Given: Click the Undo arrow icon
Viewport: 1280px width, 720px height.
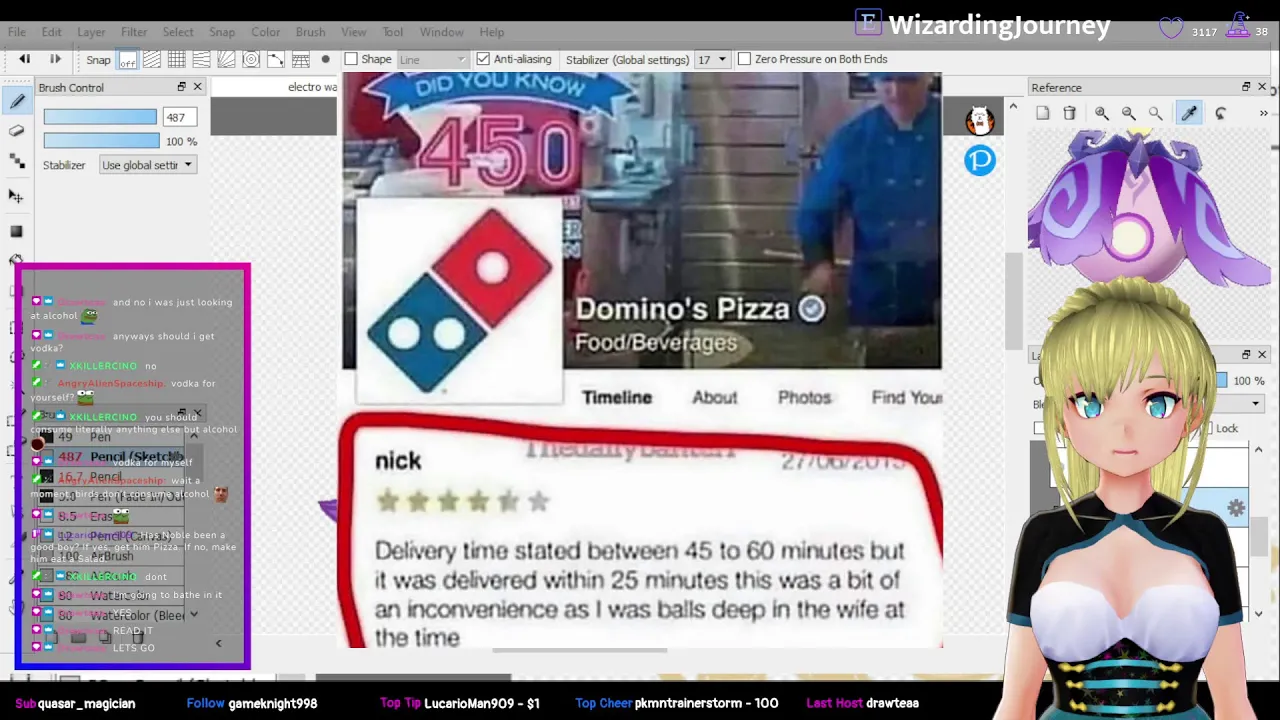Looking at the screenshot, I should point(25,59).
